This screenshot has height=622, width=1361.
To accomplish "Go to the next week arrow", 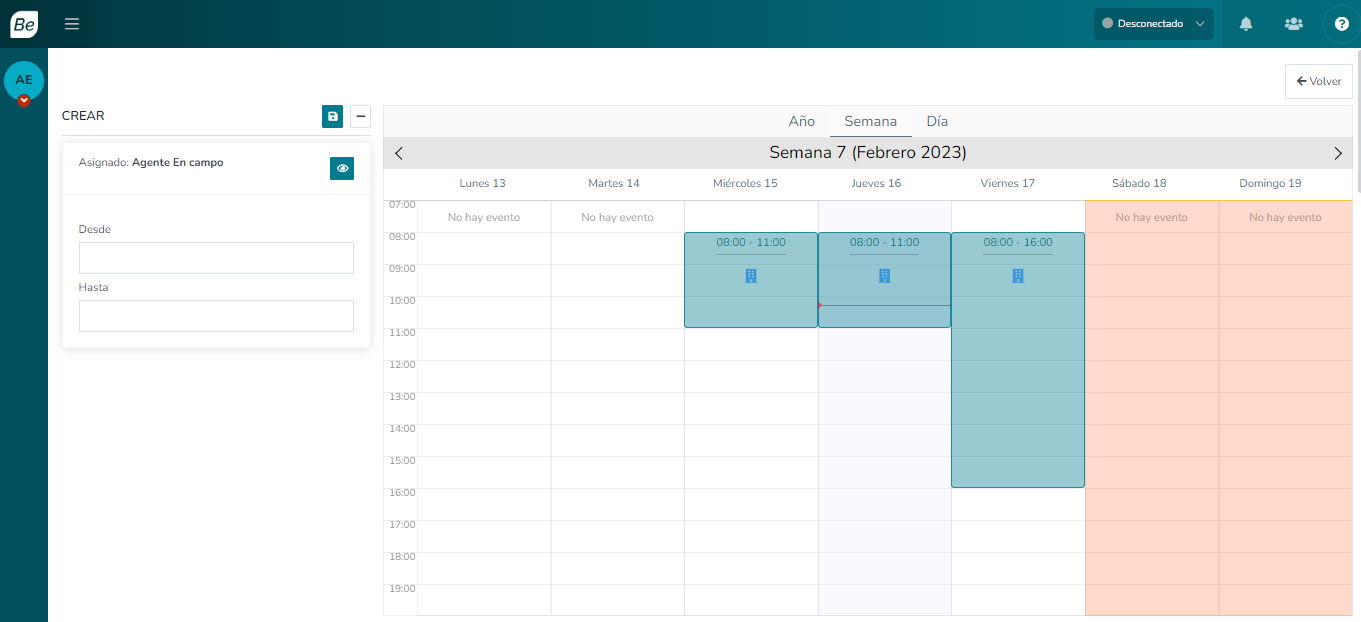I will click(1338, 153).
